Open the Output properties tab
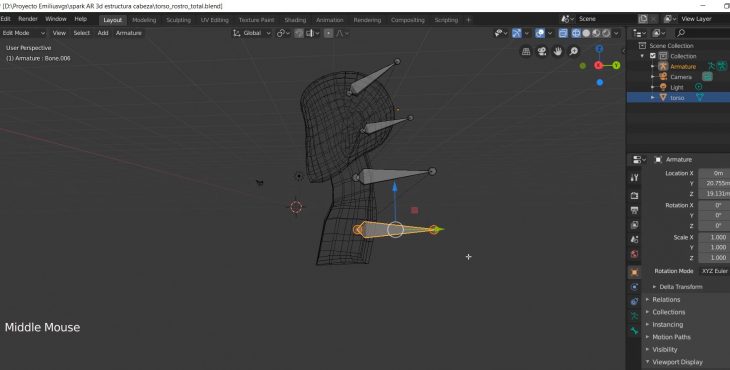 [634, 210]
